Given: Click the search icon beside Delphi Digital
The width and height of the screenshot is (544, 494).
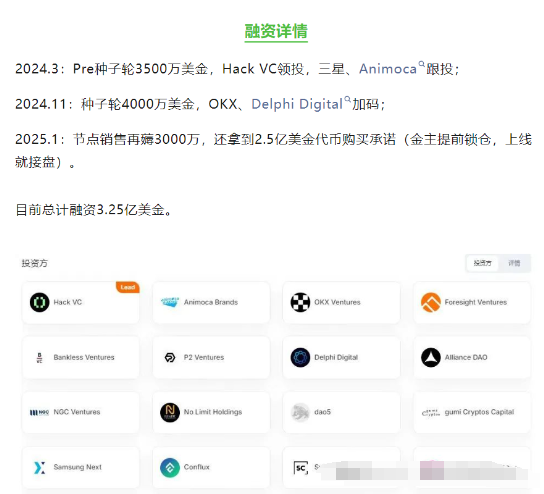Looking at the screenshot, I should click(347, 99).
